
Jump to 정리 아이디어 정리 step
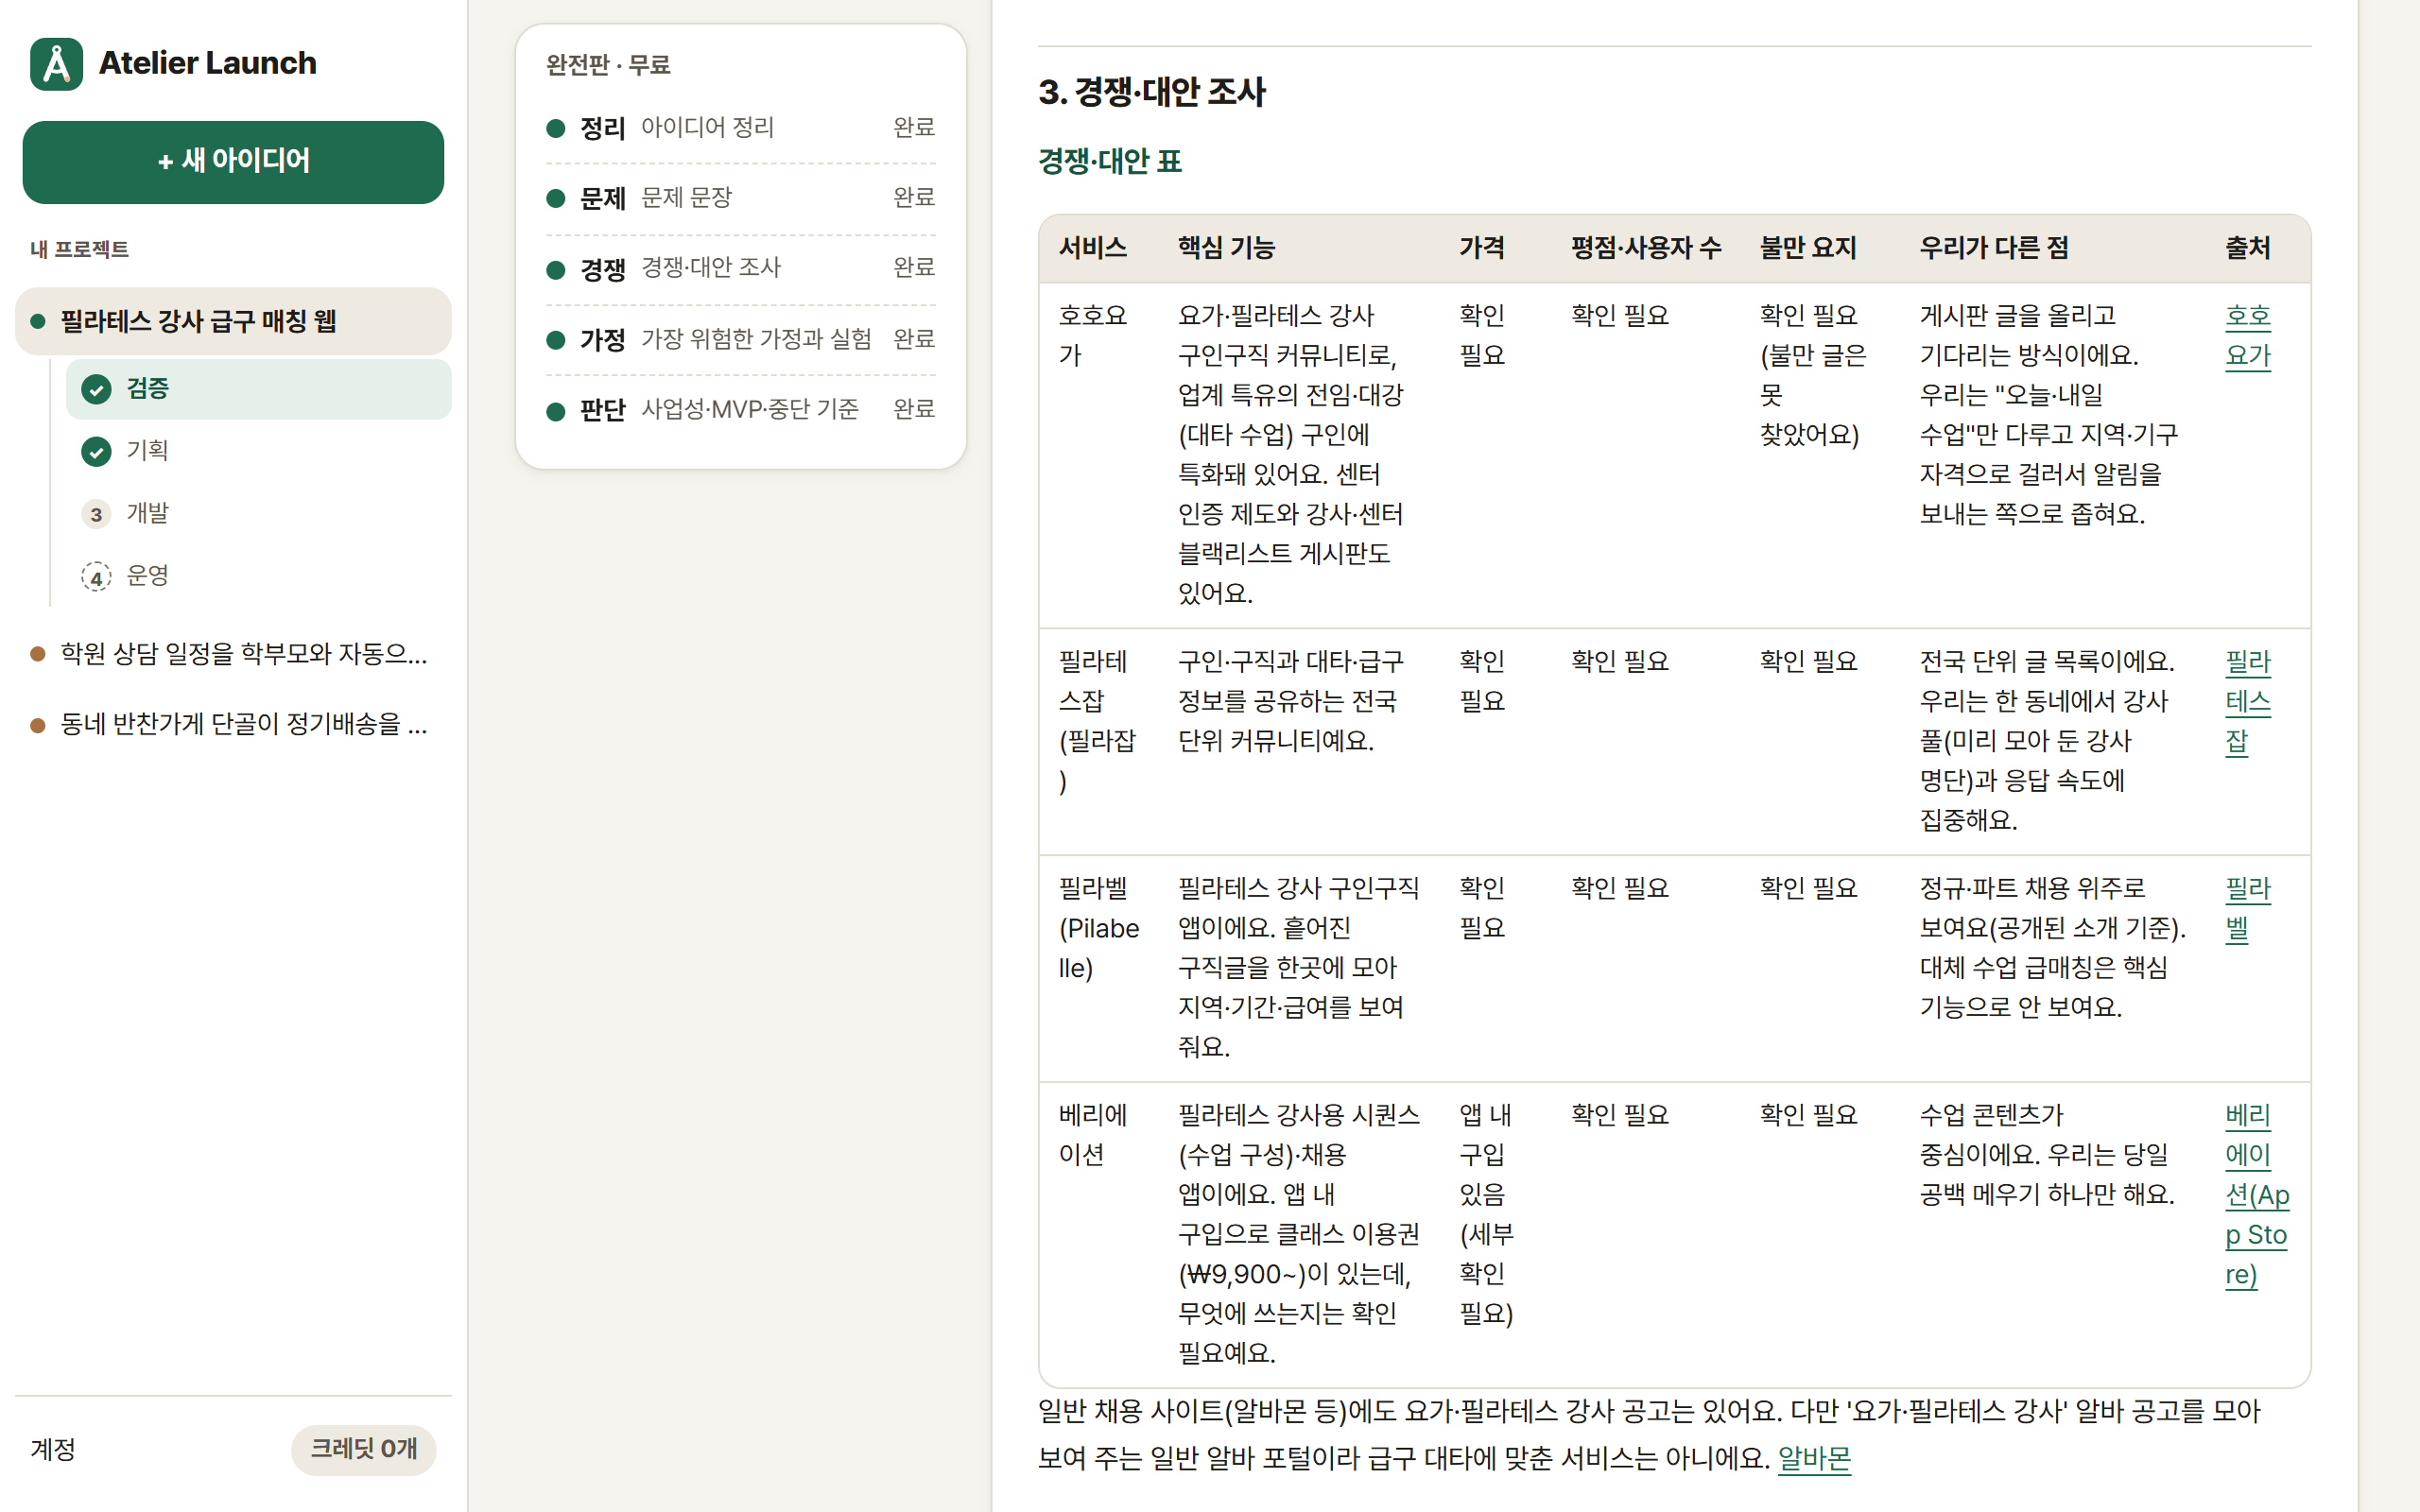pyautogui.click(x=740, y=128)
